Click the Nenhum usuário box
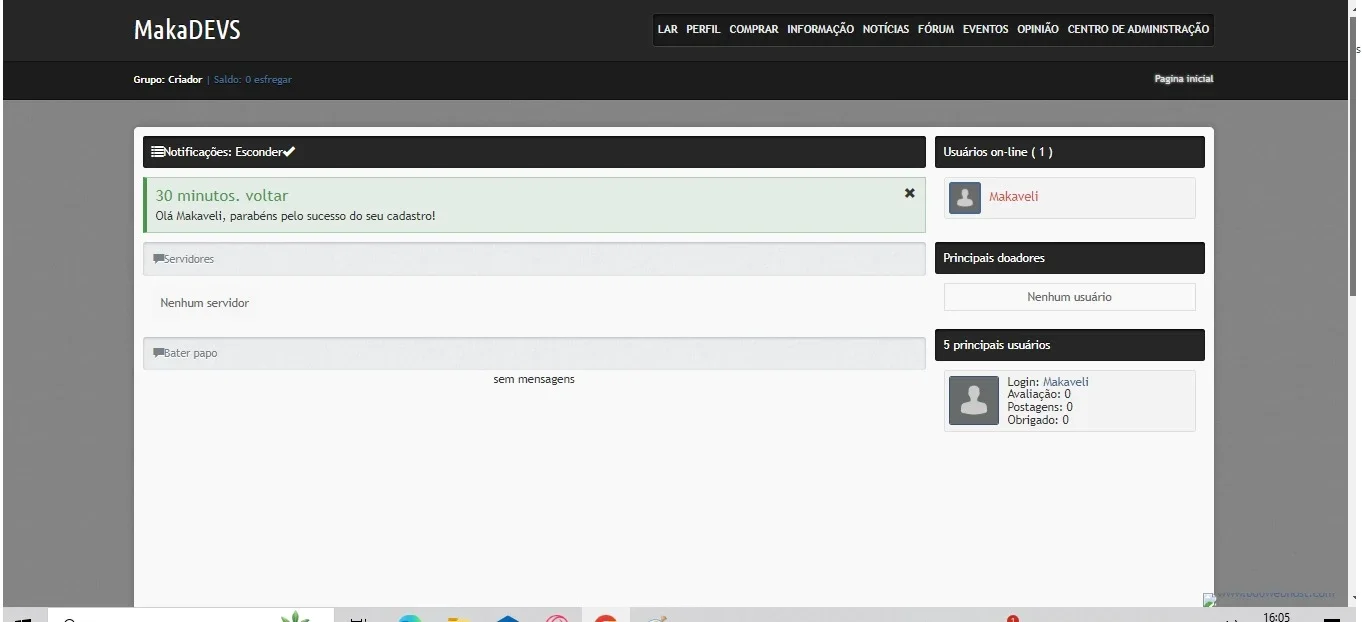This screenshot has height=622, width=1362. [1070, 297]
